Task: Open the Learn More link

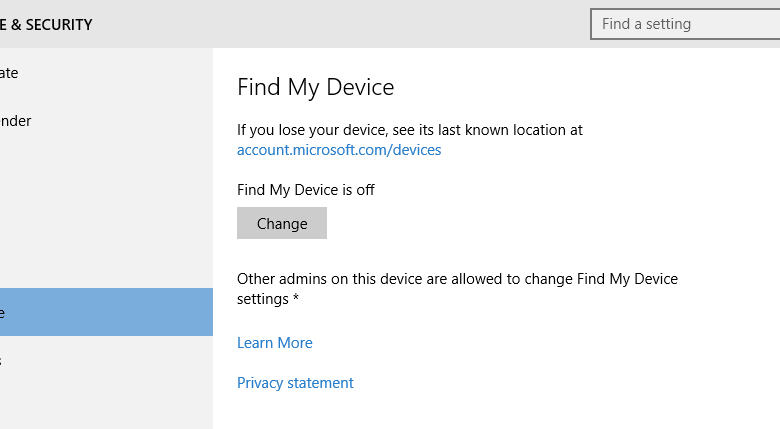Action: click(275, 343)
